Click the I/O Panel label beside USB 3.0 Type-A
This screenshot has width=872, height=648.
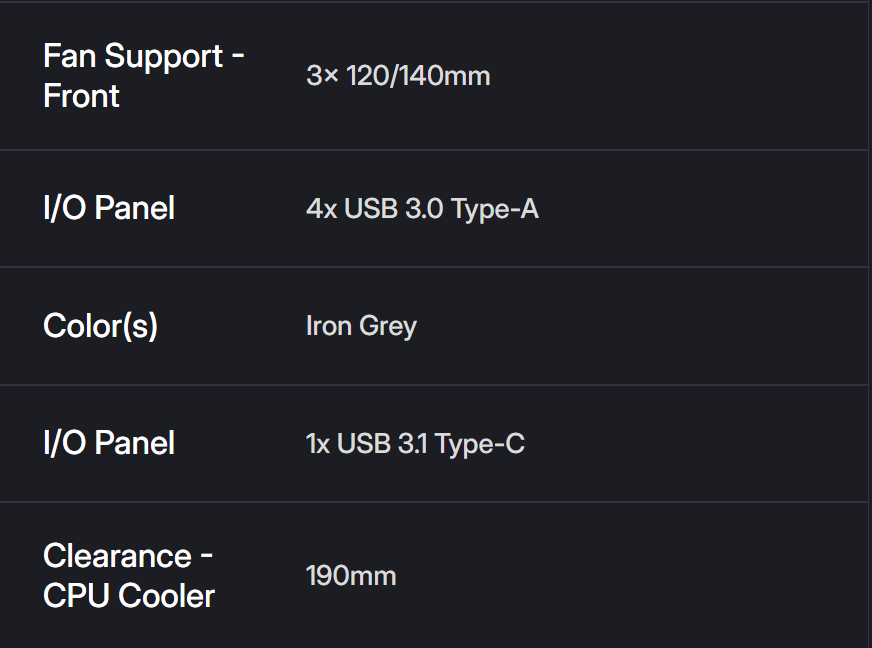point(109,208)
